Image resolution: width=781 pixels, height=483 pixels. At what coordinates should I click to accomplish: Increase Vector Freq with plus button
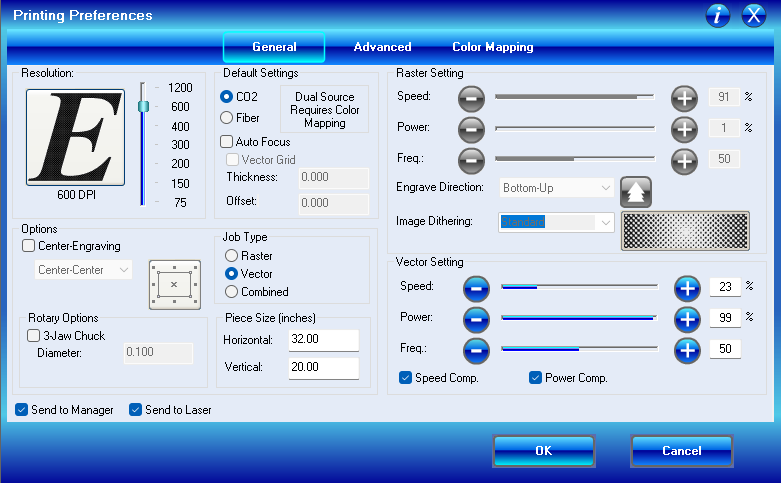tap(687, 351)
